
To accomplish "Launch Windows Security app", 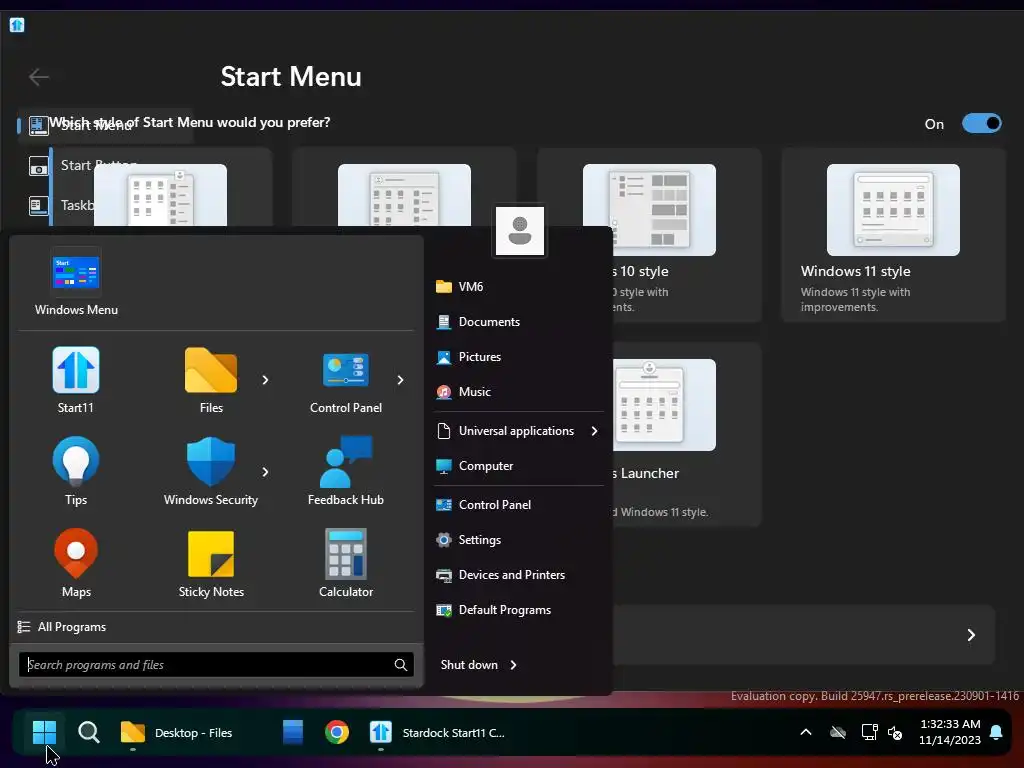I will [211, 472].
